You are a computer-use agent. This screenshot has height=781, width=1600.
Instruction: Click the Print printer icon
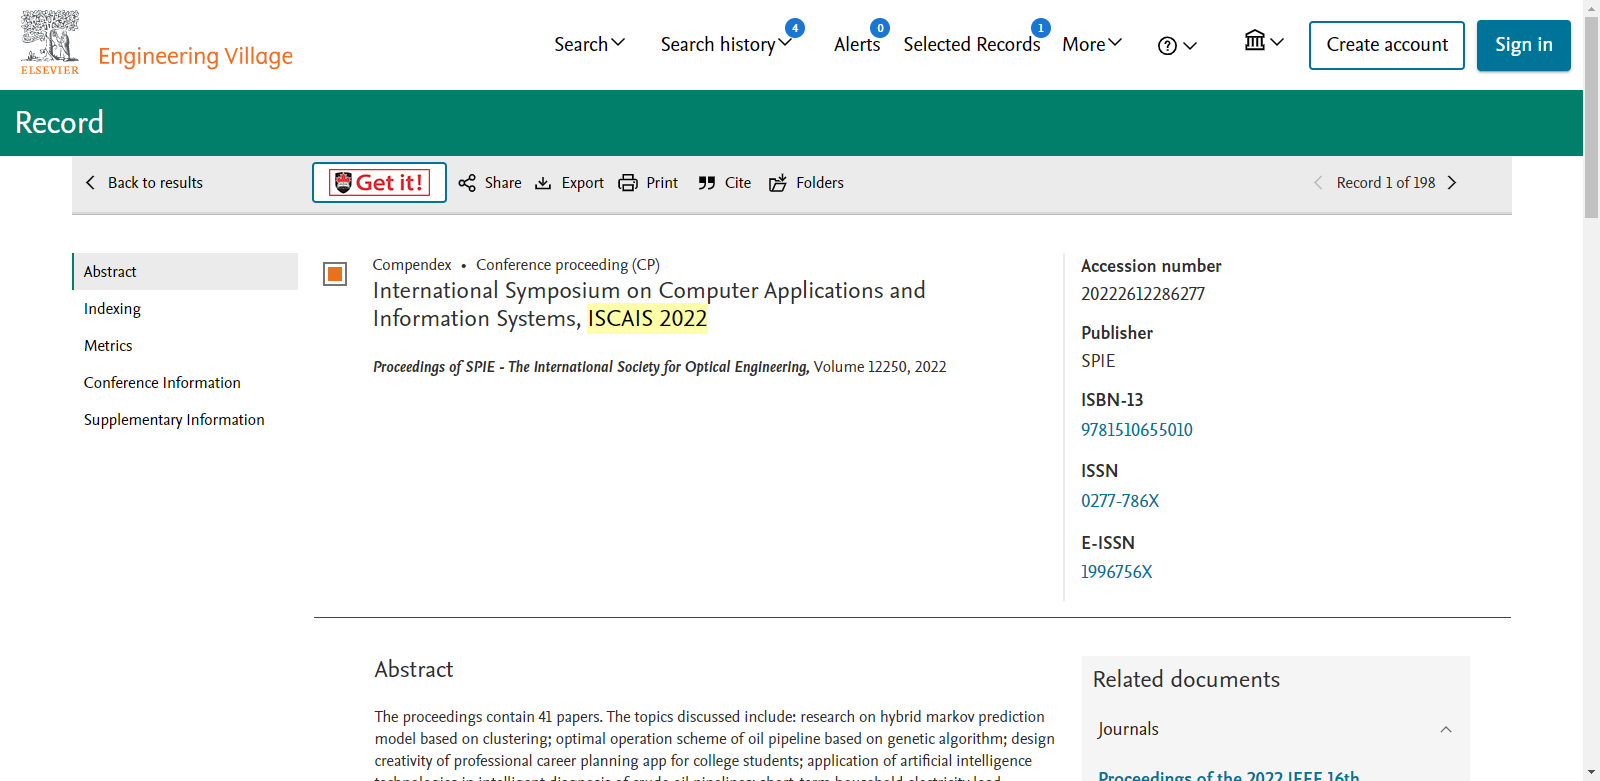tap(628, 183)
